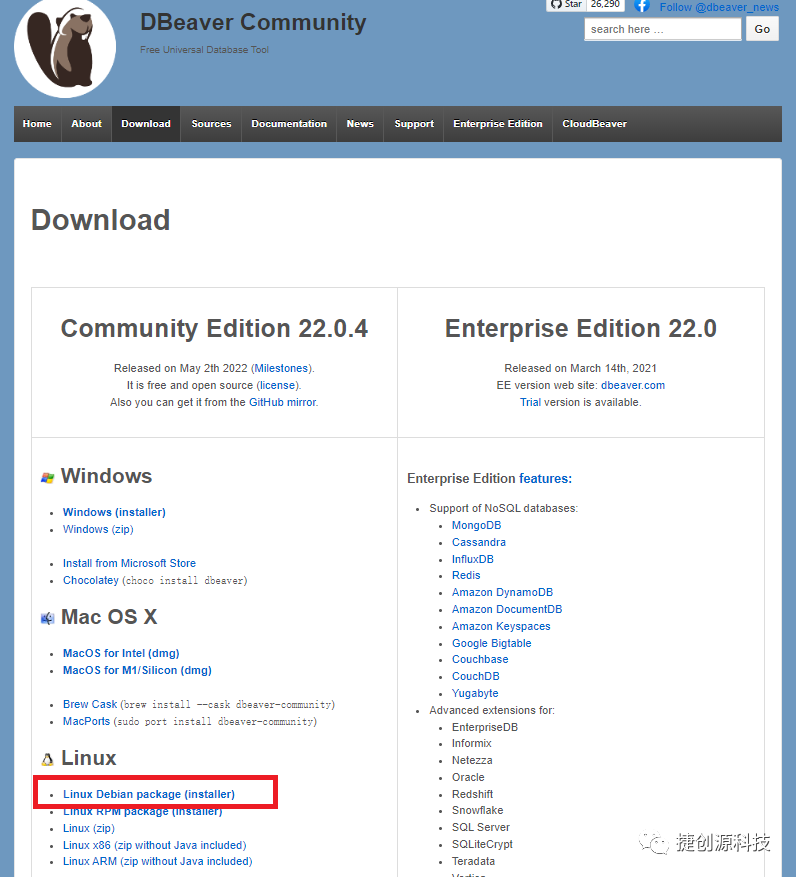Click the 'Snowflake' list entry
Screen dimensions: 796x877
478,810
